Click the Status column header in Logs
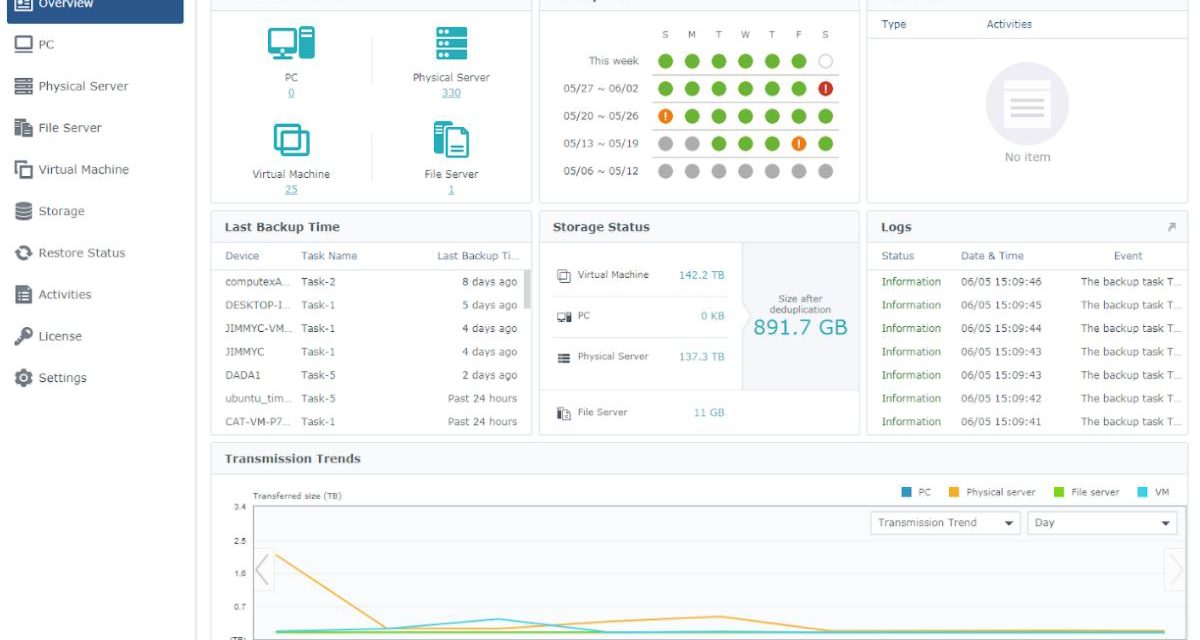This screenshot has width=1200, height=640. 898,256
